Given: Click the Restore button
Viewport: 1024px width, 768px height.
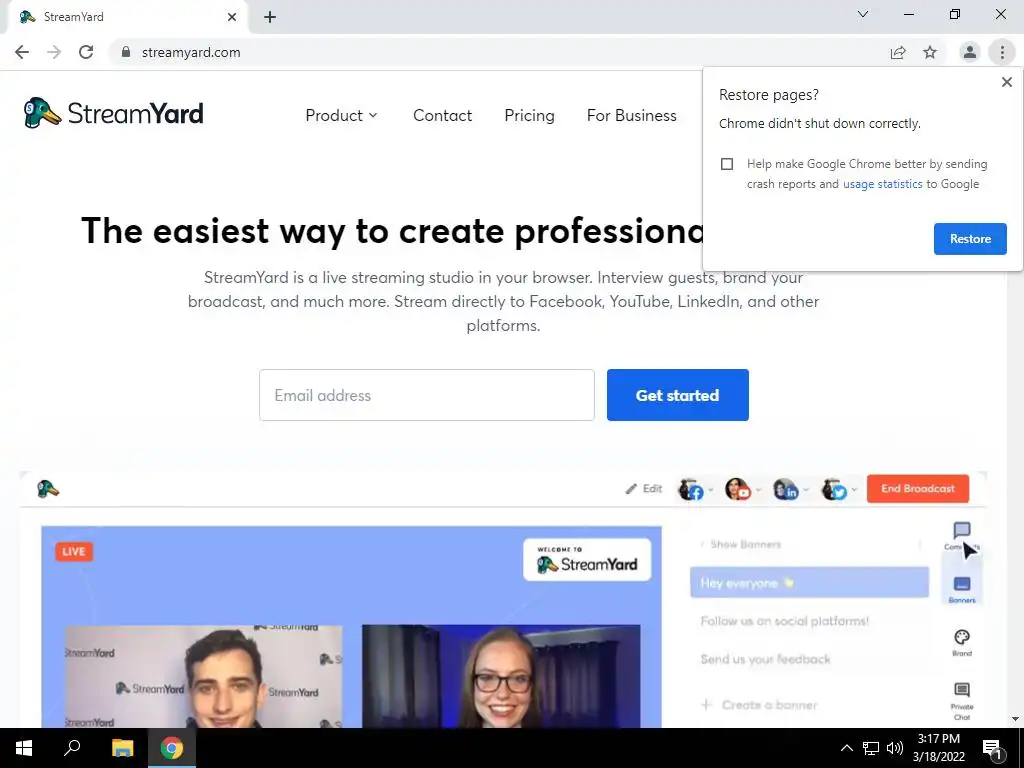Looking at the screenshot, I should click(x=970, y=239).
